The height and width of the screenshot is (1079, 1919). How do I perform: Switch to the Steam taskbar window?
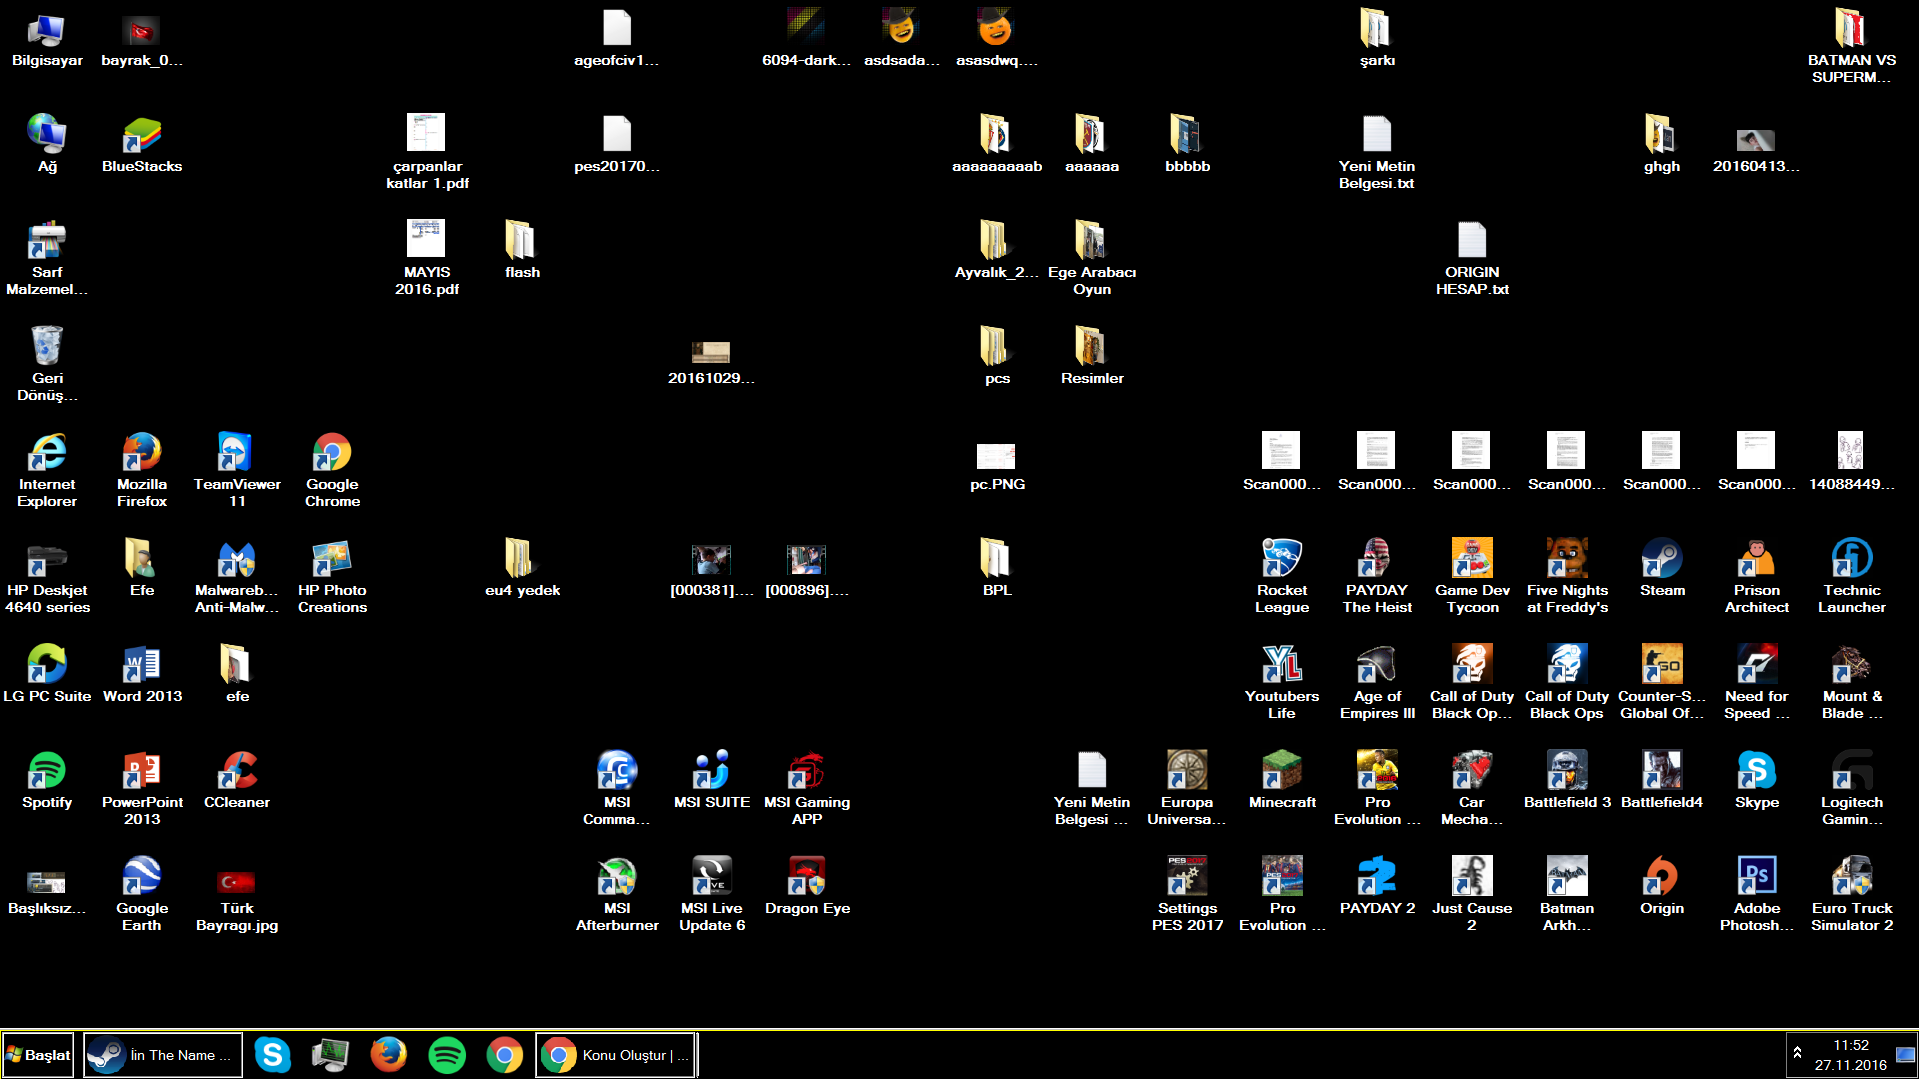click(162, 1055)
